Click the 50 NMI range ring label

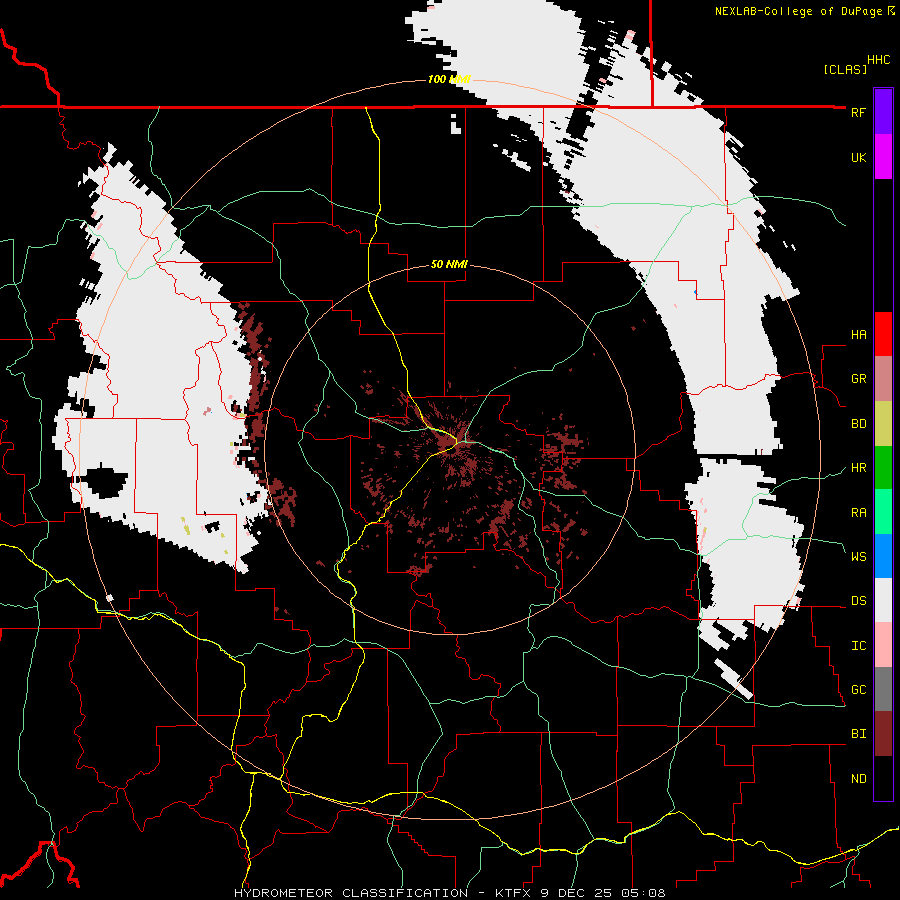449,264
